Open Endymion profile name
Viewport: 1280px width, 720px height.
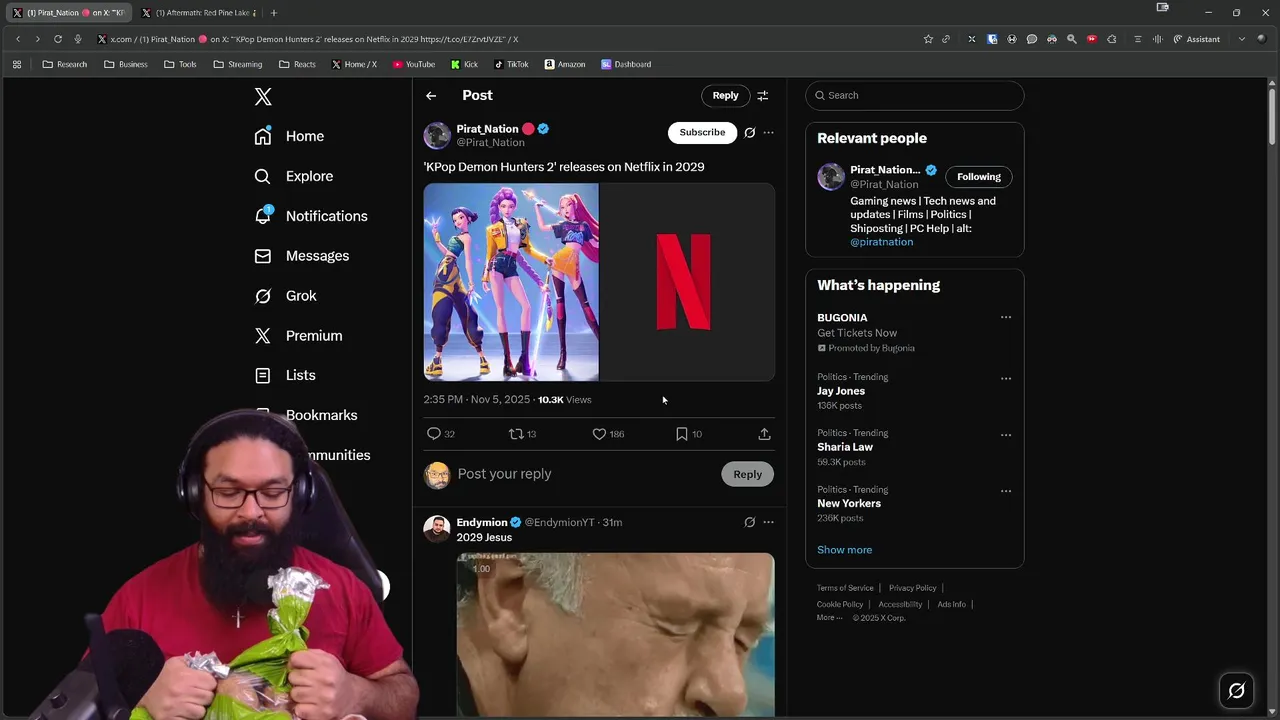(482, 522)
